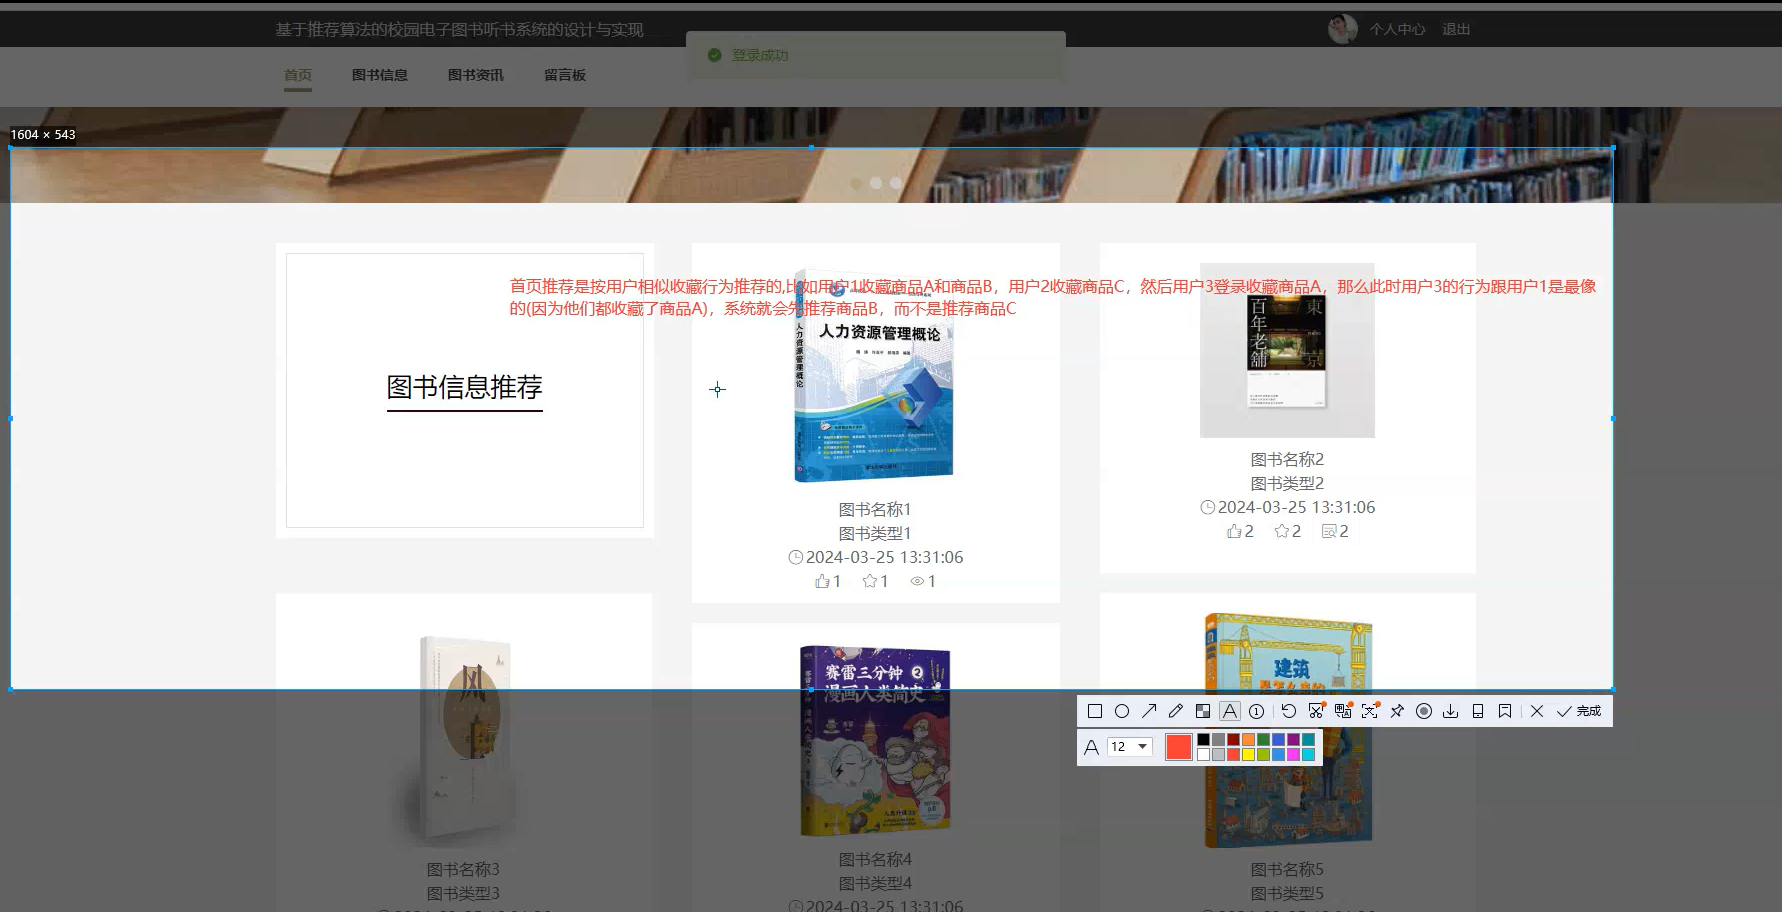Open the 人力资源管理概论 book cover
This screenshot has width=1782, height=912.
pos(874,375)
